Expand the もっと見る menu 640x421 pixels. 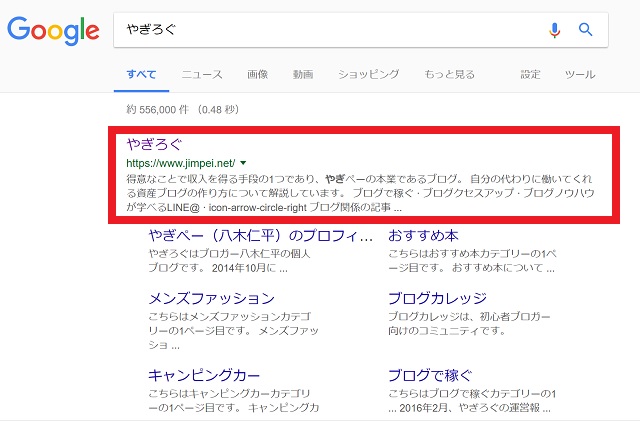[x=449, y=75]
